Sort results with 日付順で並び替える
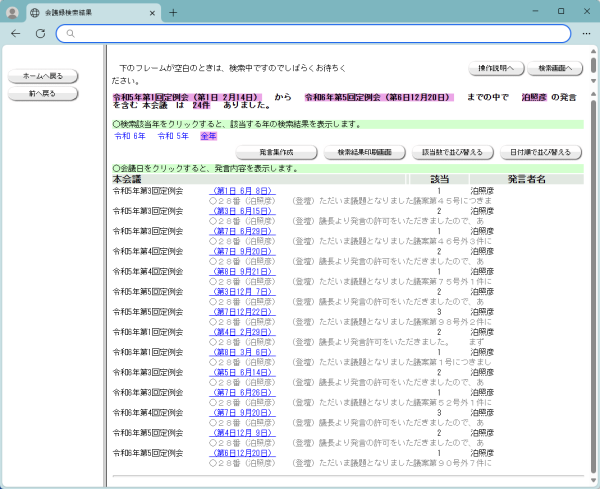 [541, 152]
